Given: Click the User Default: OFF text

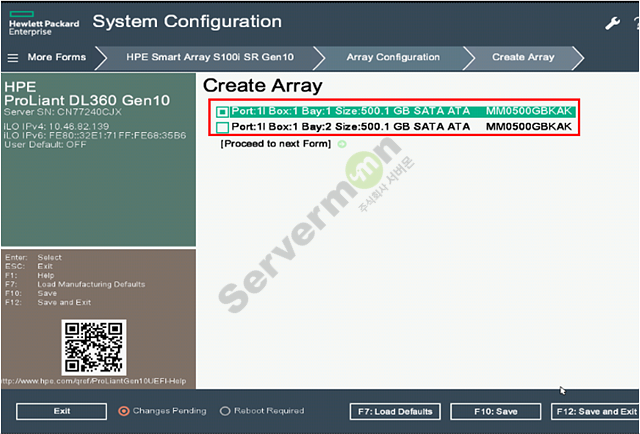Looking at the screenshot, I should pyautogui.click(x=45, y=145).
